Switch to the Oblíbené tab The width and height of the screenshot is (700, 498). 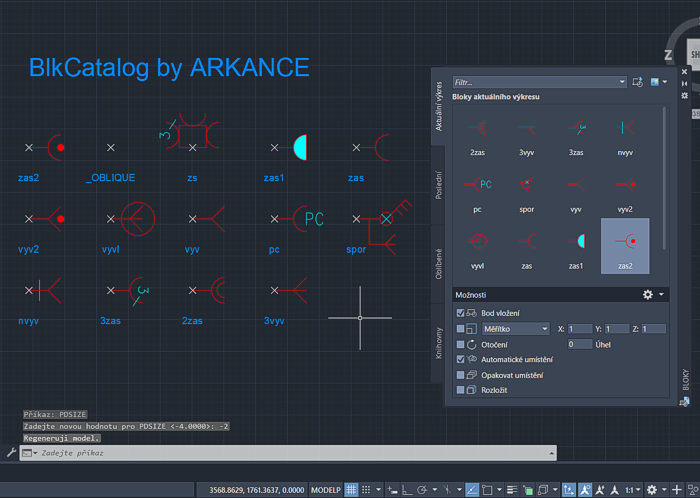coord(438,263)
